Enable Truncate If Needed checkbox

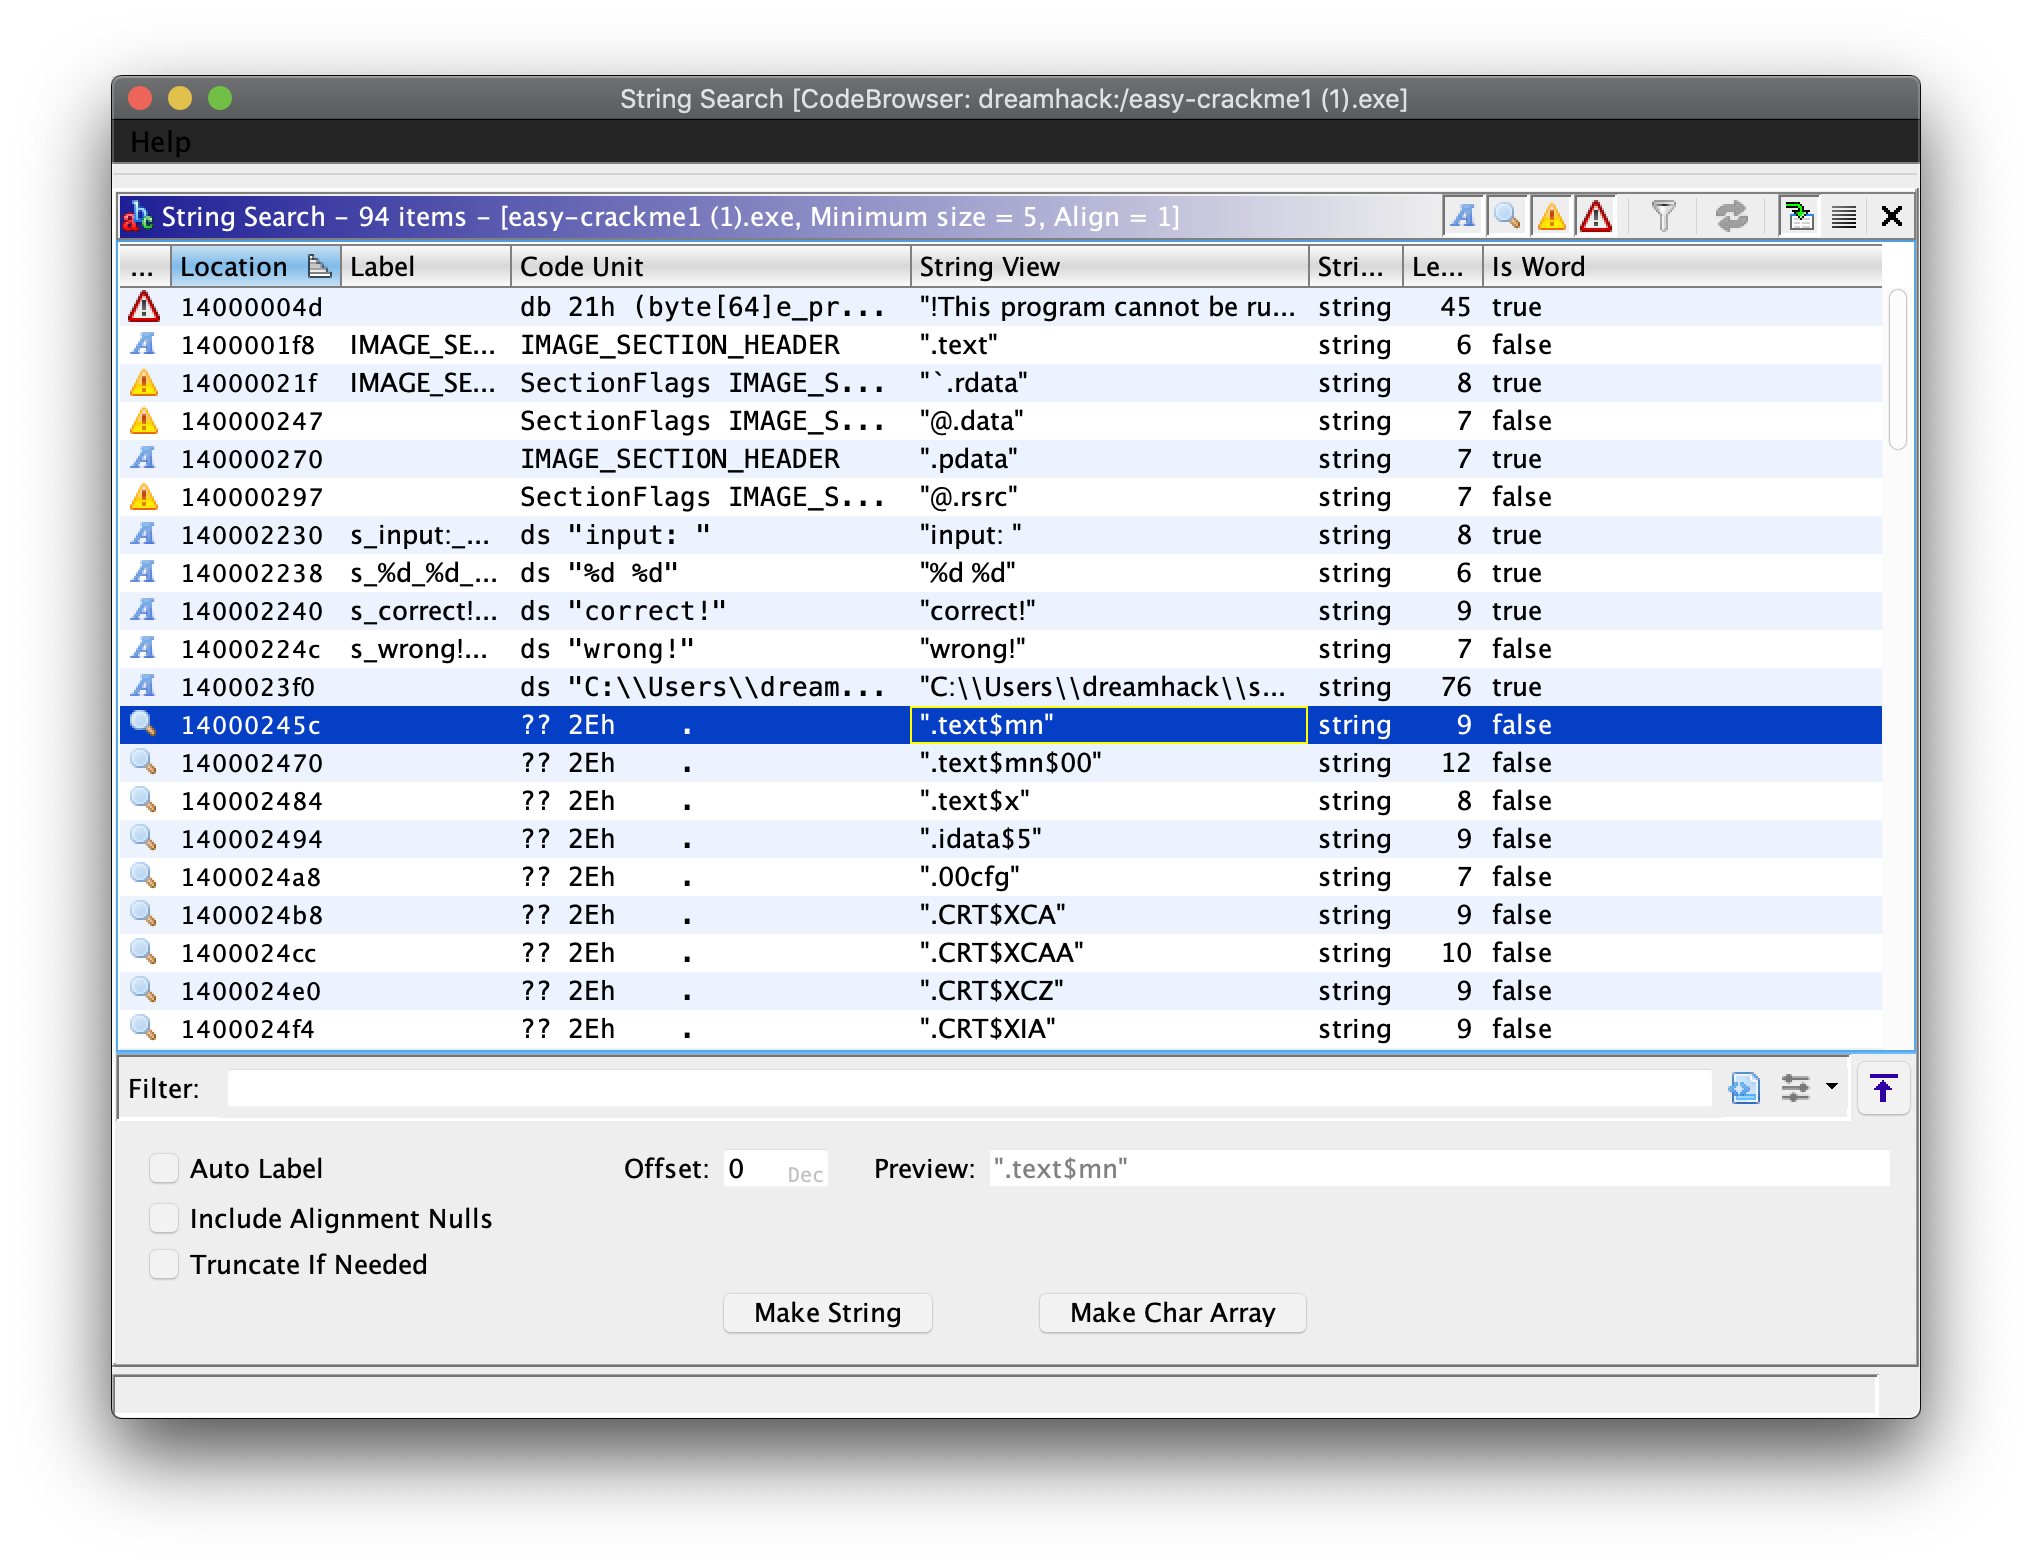164,1264
